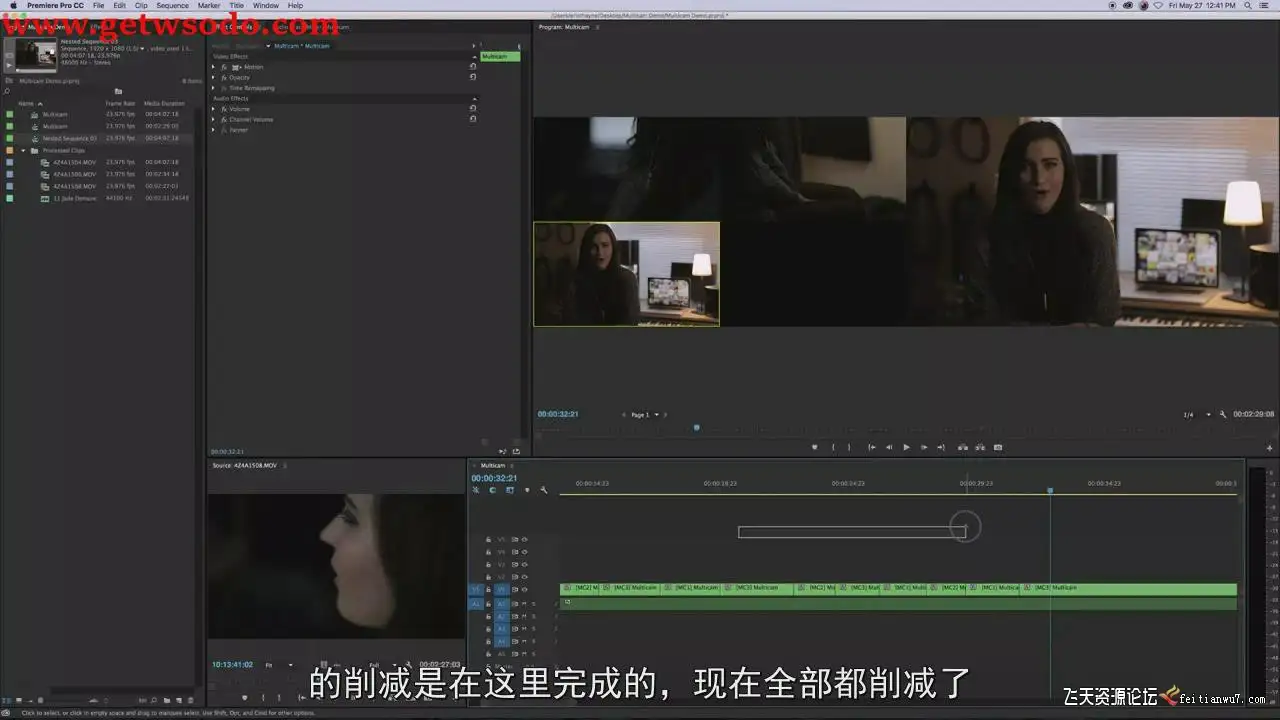This screenshot has width=1280, height=720.
Task: Open the Program monitor button editor plus
Action: [1270, 447]
